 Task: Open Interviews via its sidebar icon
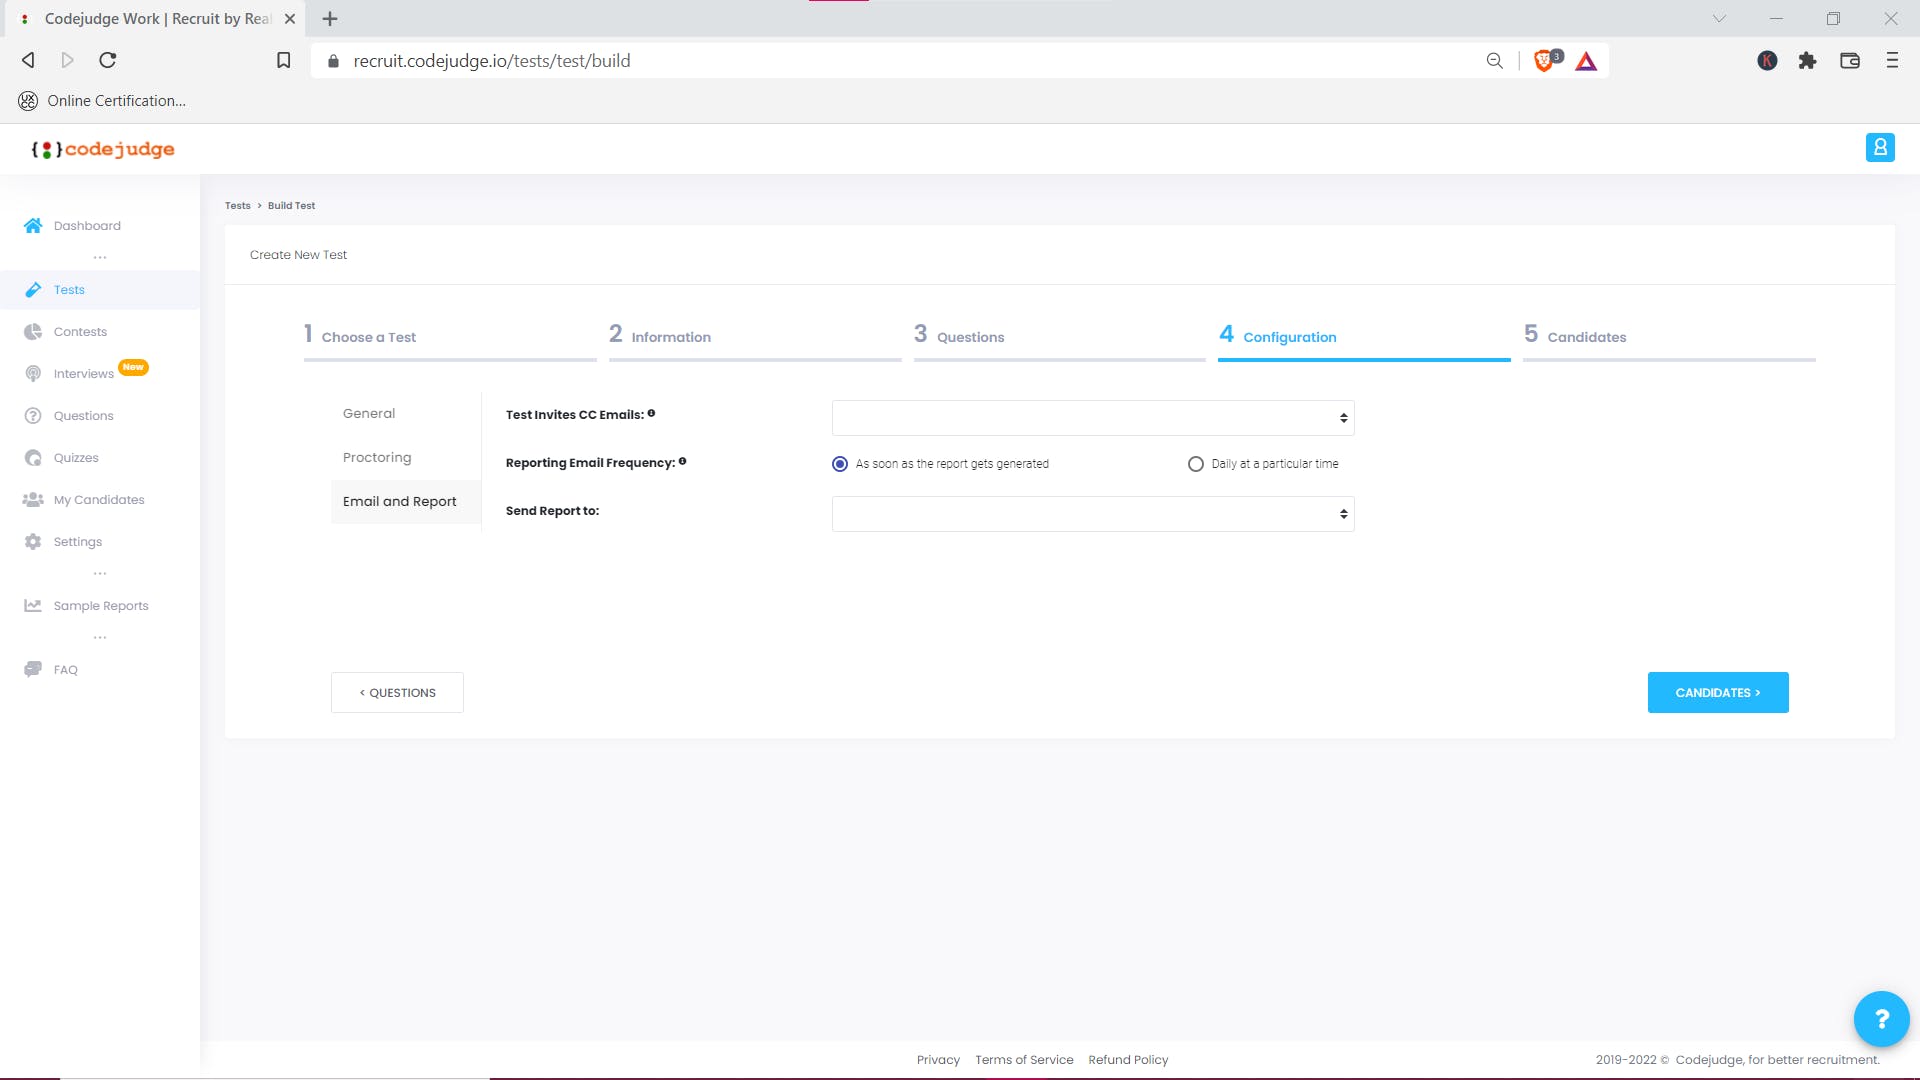click(33, 374)
